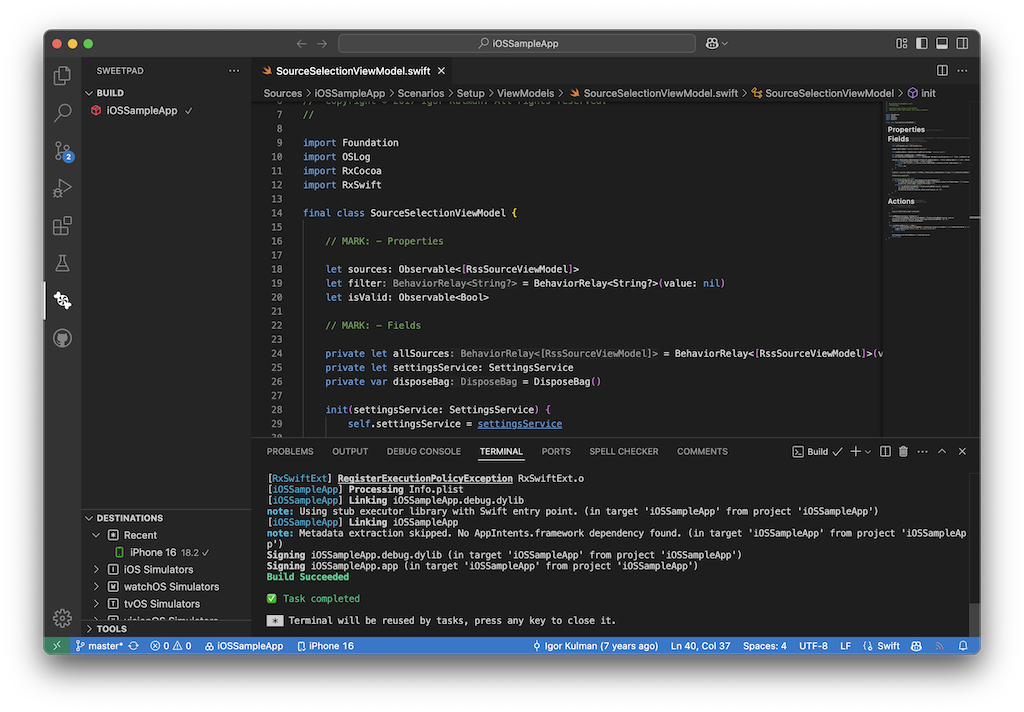Open the Search view icon
The height and width of the screenshot is (712, 1024).
coord(62,113)
